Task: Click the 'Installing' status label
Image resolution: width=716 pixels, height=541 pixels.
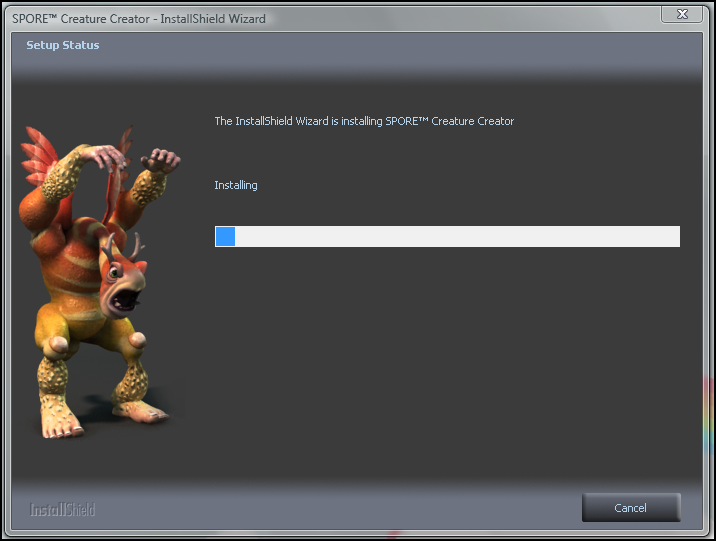Action: [x=236, y=185]
